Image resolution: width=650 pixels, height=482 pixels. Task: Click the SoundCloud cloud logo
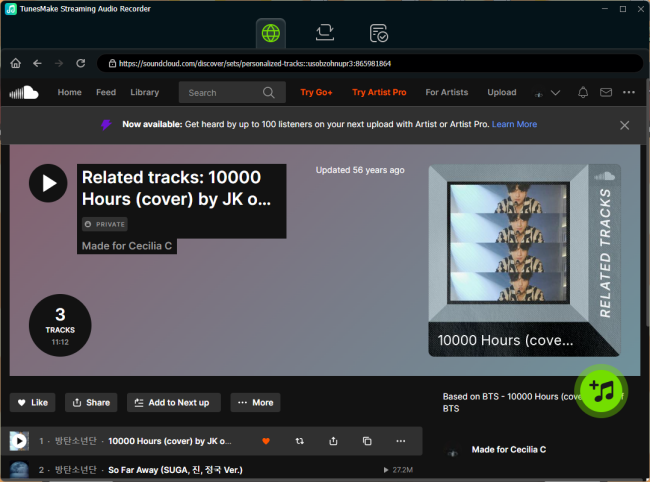pyautogui.click(x=24, y=92)
